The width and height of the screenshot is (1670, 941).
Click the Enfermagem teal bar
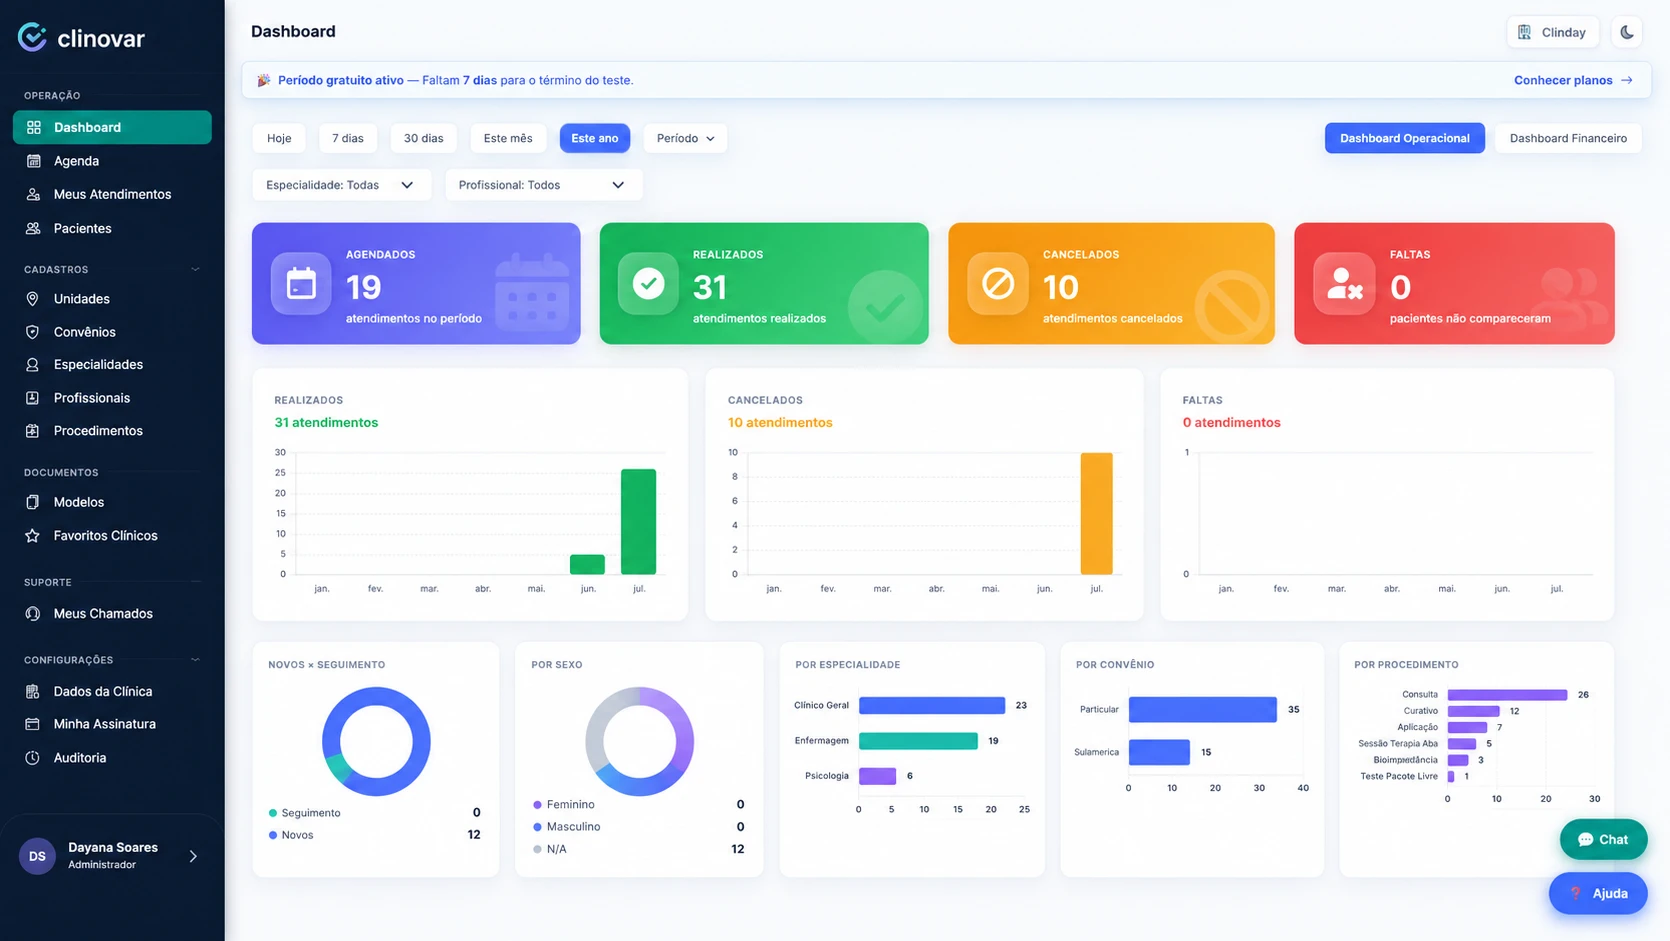pyautogui.click(x=918, y=741)
